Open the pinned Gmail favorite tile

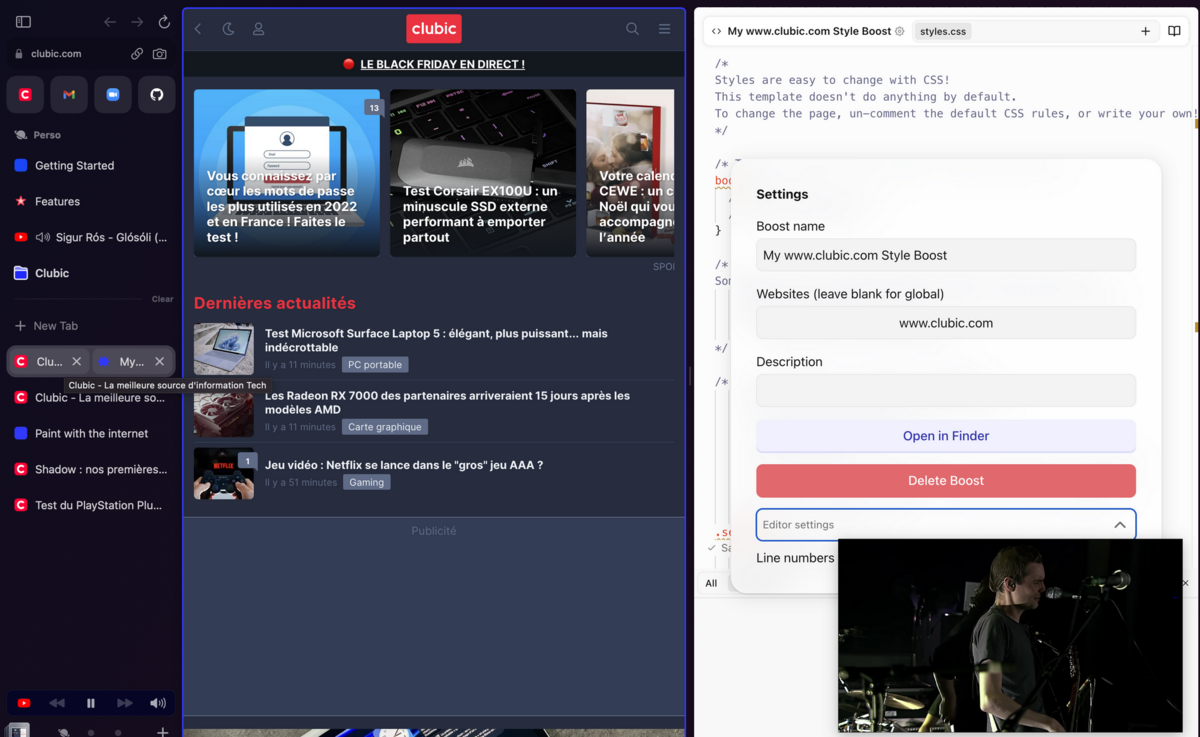(x=69, y=94)
